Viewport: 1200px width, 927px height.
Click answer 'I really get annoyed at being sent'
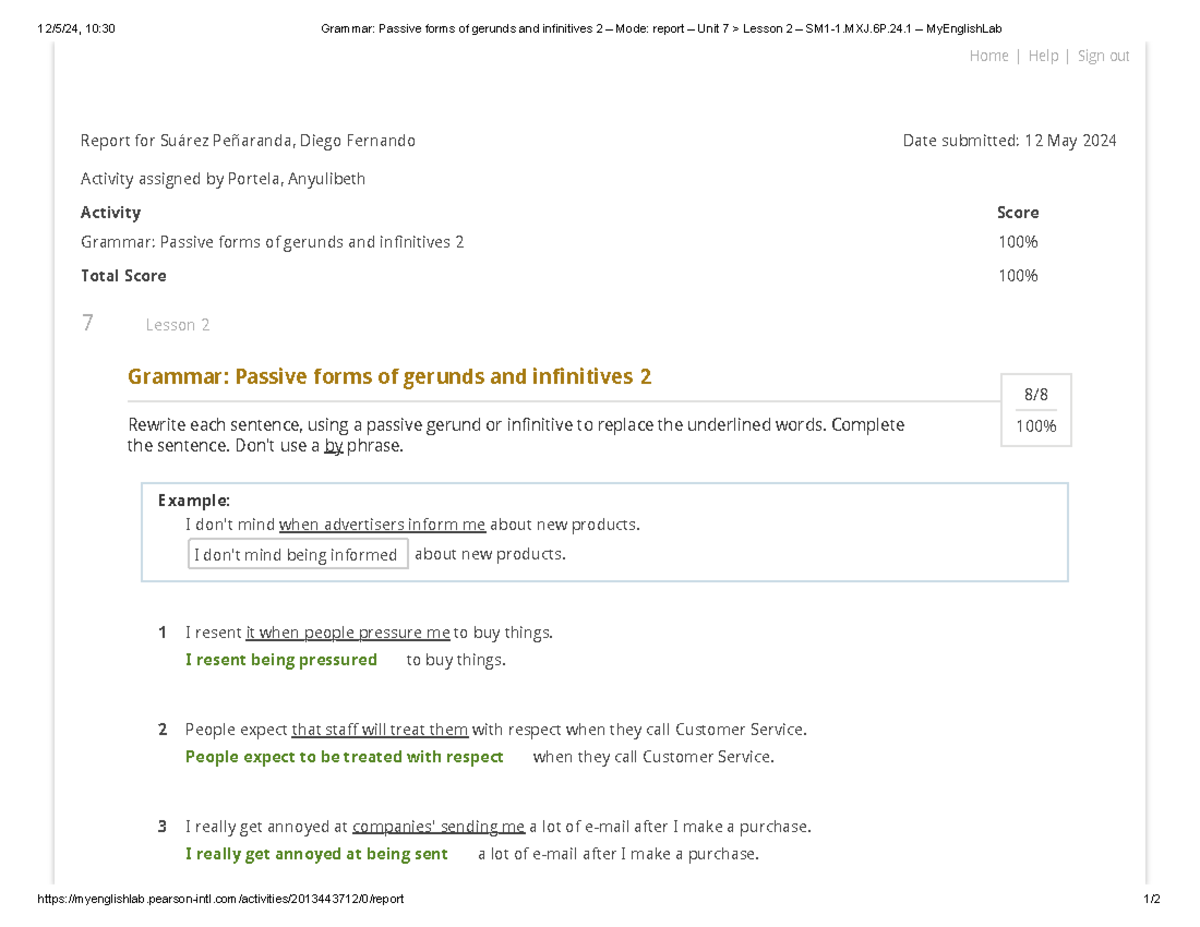click(317, 854)
